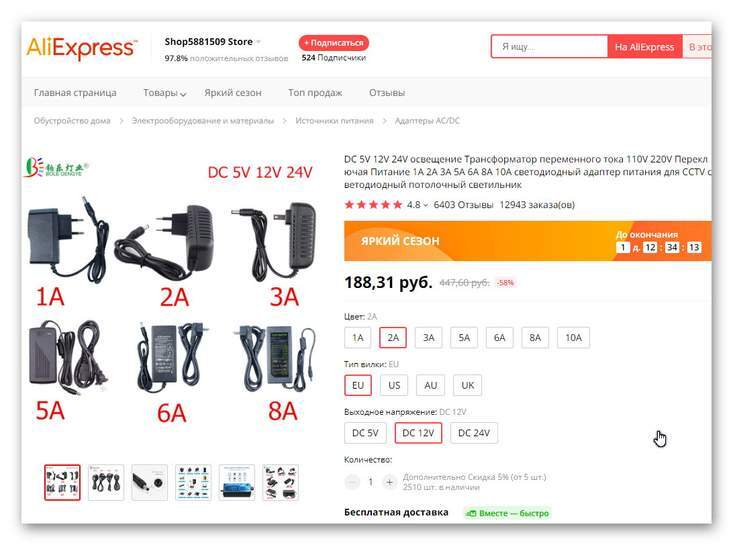The width and height of the screenshot is (733, 545).
Task: Expand the 4.8 rating dropdown chevron
Action: tap(425, 205)
